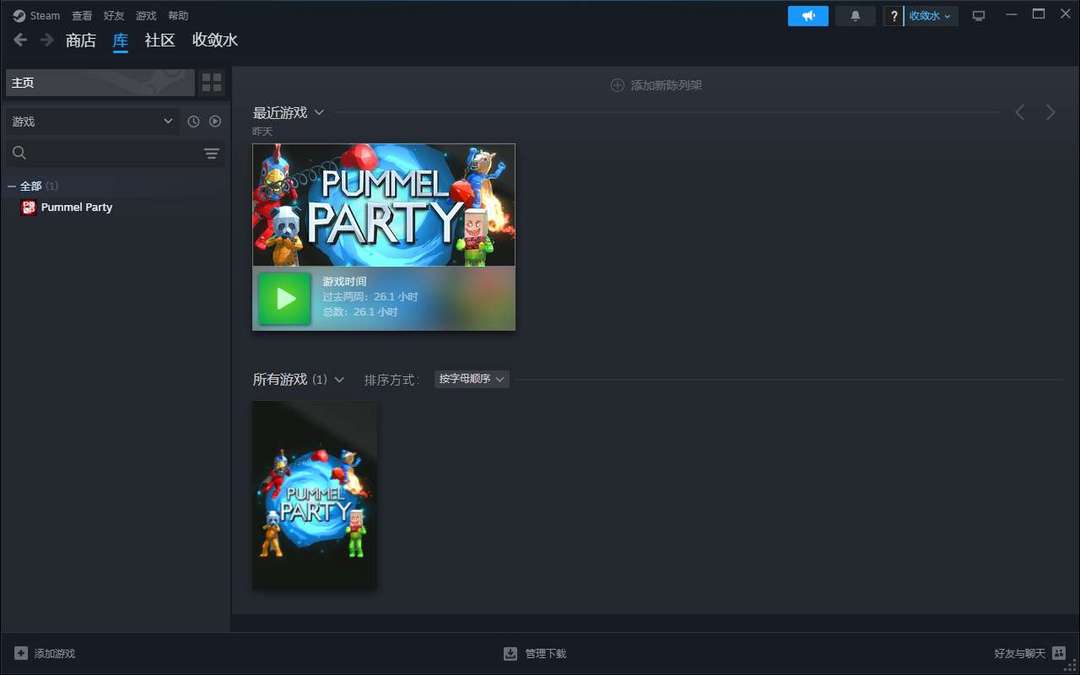Click the question mark help icon

(x=894, y=16)
